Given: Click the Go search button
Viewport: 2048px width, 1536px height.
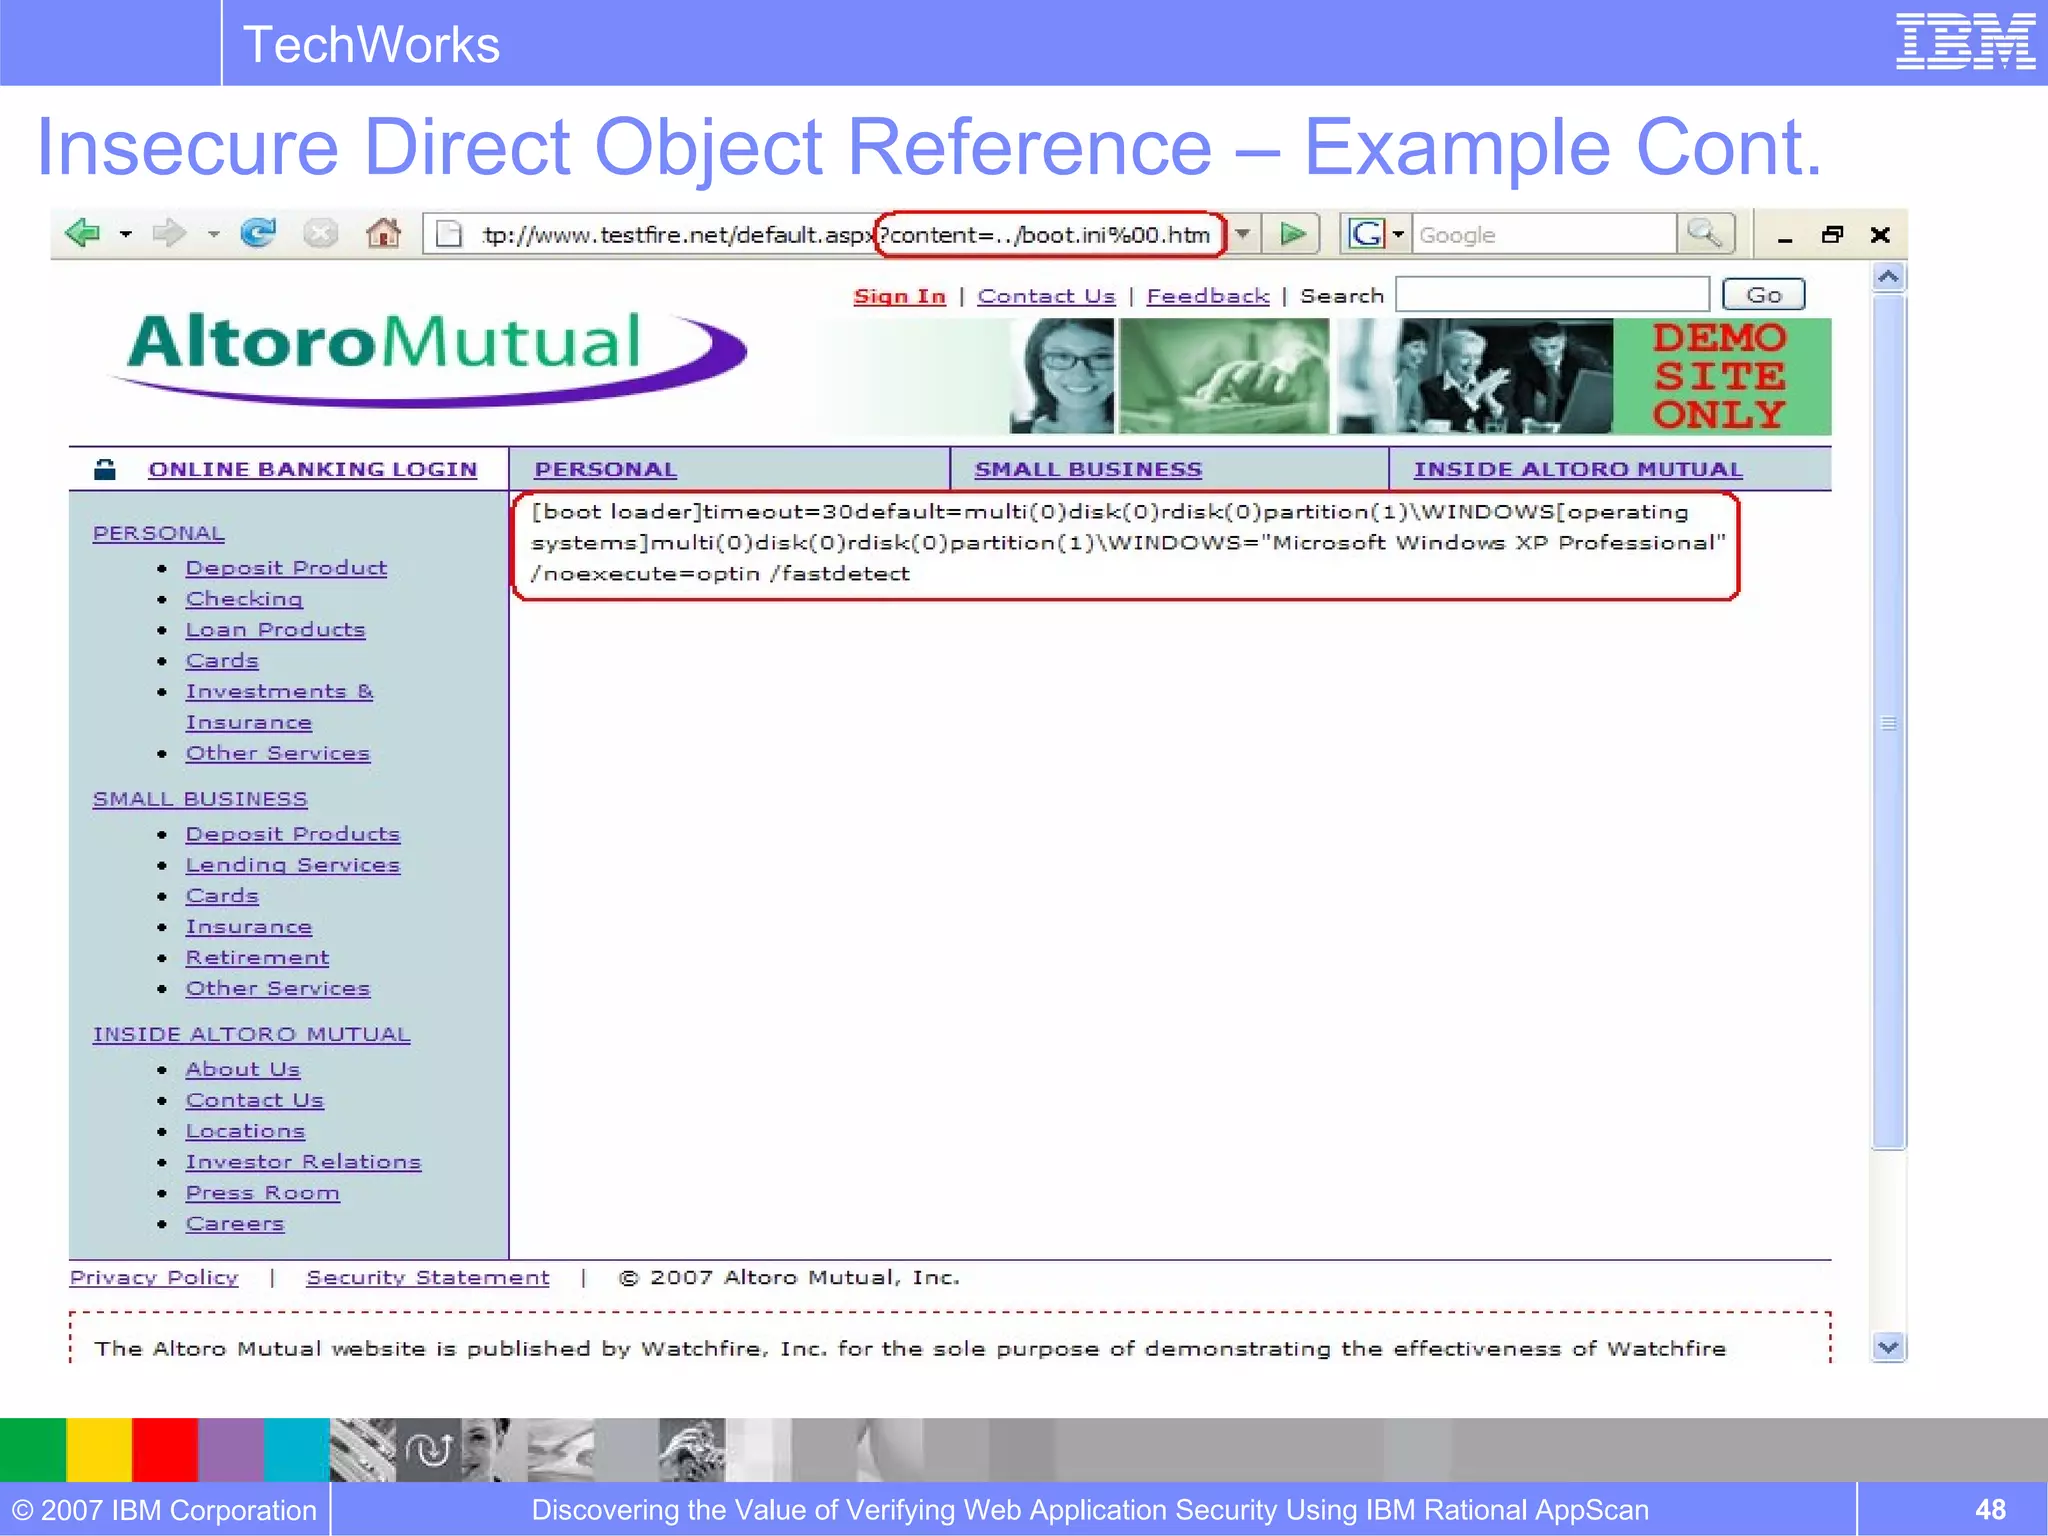Looking at the screenshot, I should pyautogui.click(x=1764, y=295).
